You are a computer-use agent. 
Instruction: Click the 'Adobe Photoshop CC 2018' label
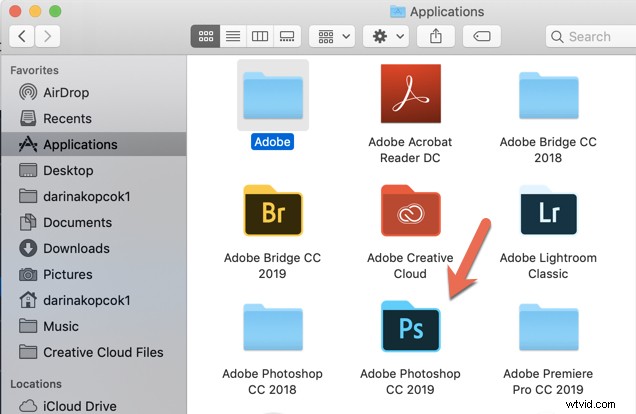click(272, 381)
